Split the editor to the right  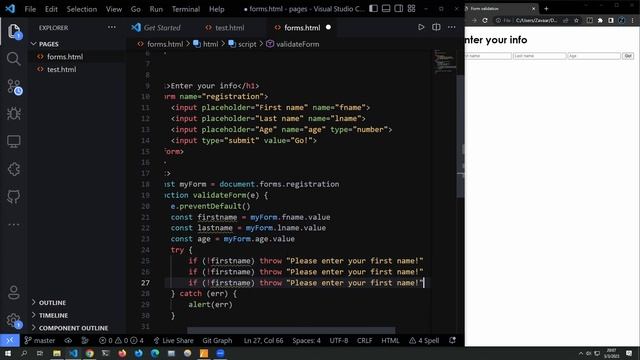pos(436,27)
